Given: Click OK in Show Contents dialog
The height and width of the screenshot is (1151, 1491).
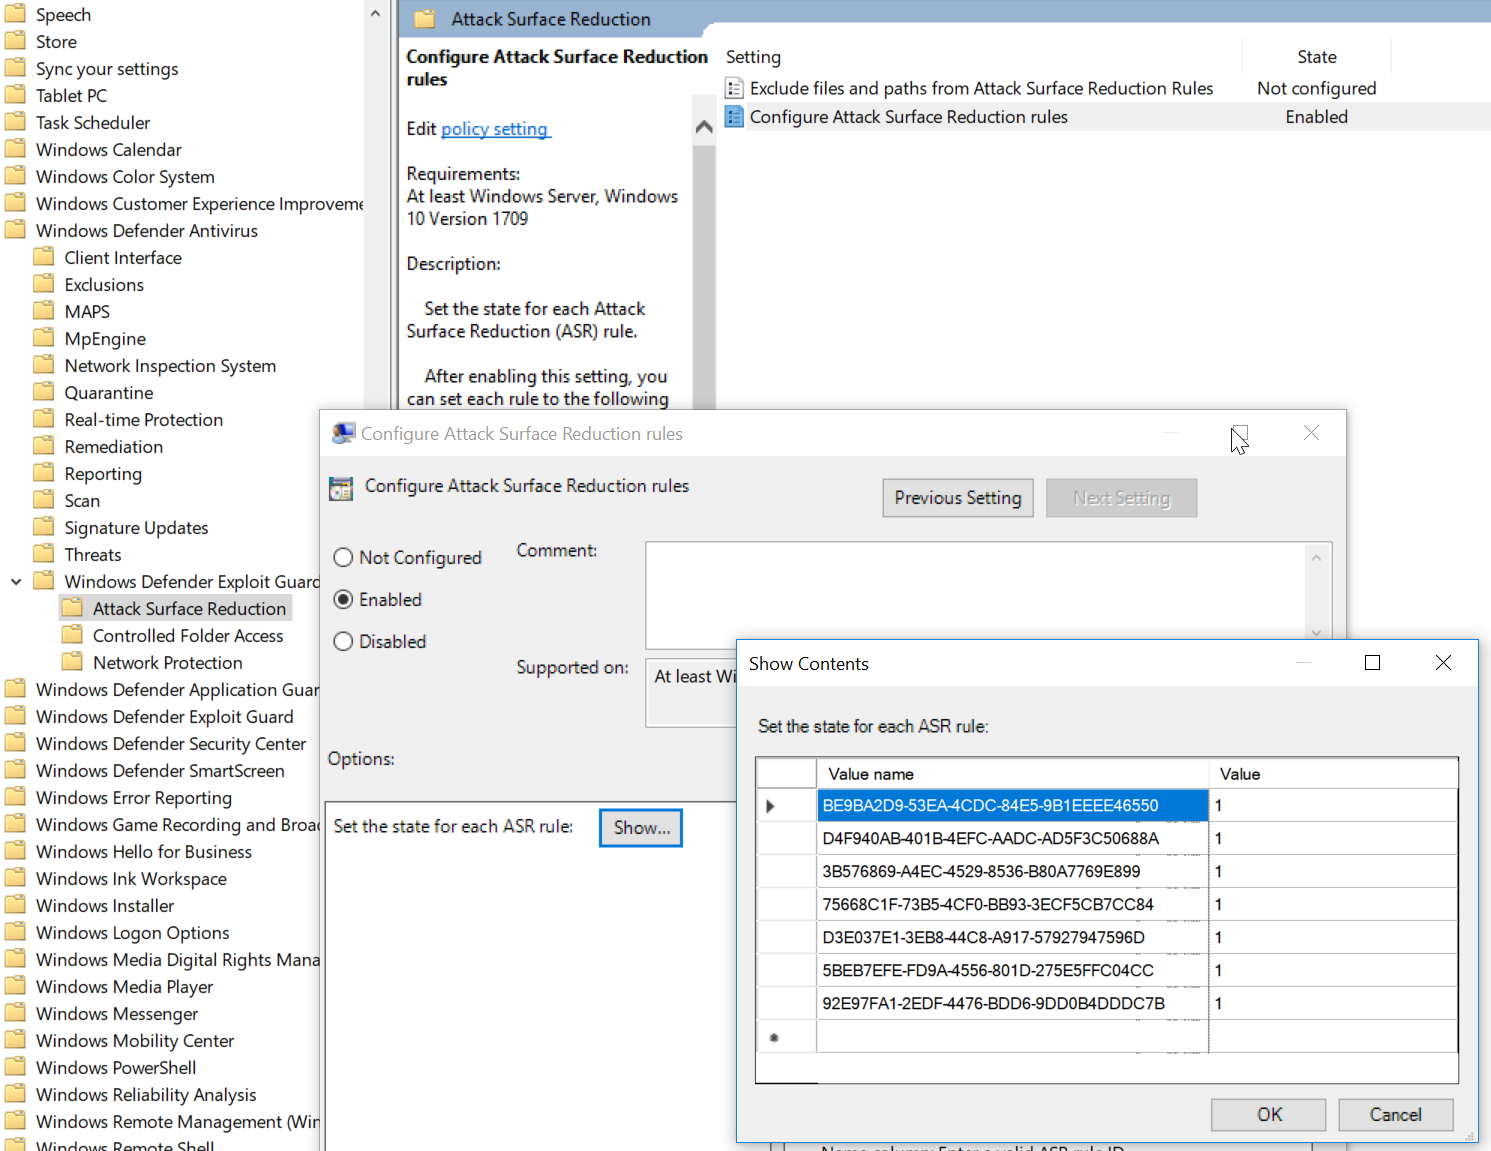Looking at the screenshot, I should pos(1268,1114).
